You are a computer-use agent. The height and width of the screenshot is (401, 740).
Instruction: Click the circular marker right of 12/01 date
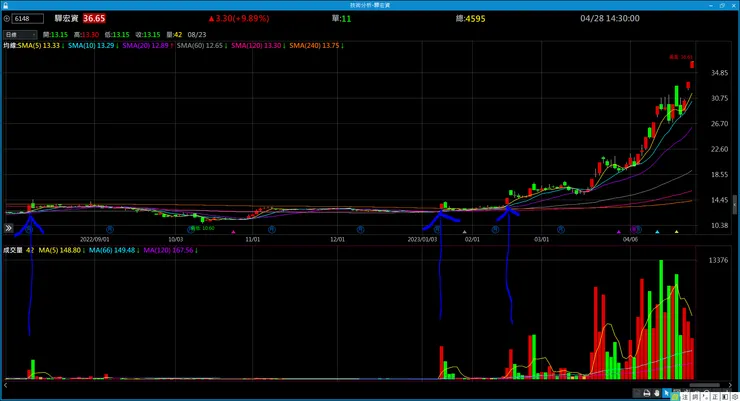360,229
